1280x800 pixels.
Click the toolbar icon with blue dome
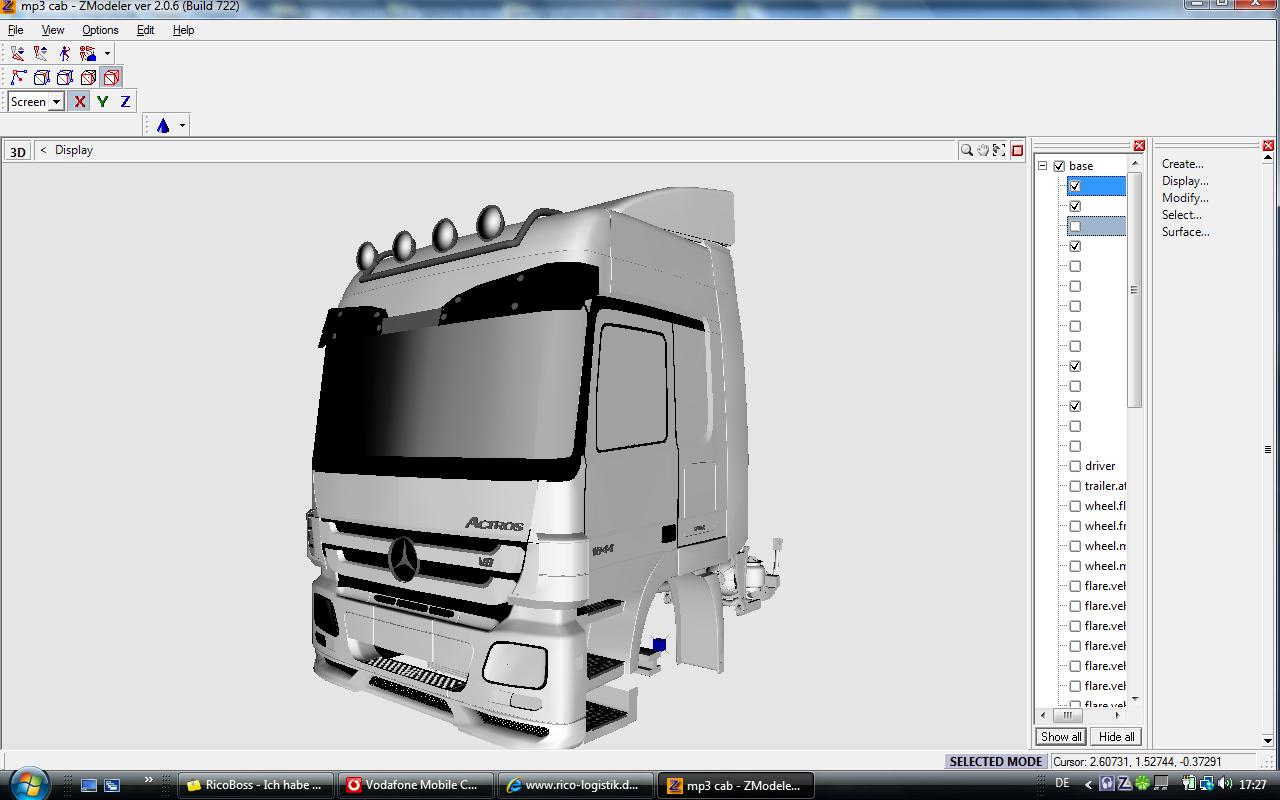[88, 53]
